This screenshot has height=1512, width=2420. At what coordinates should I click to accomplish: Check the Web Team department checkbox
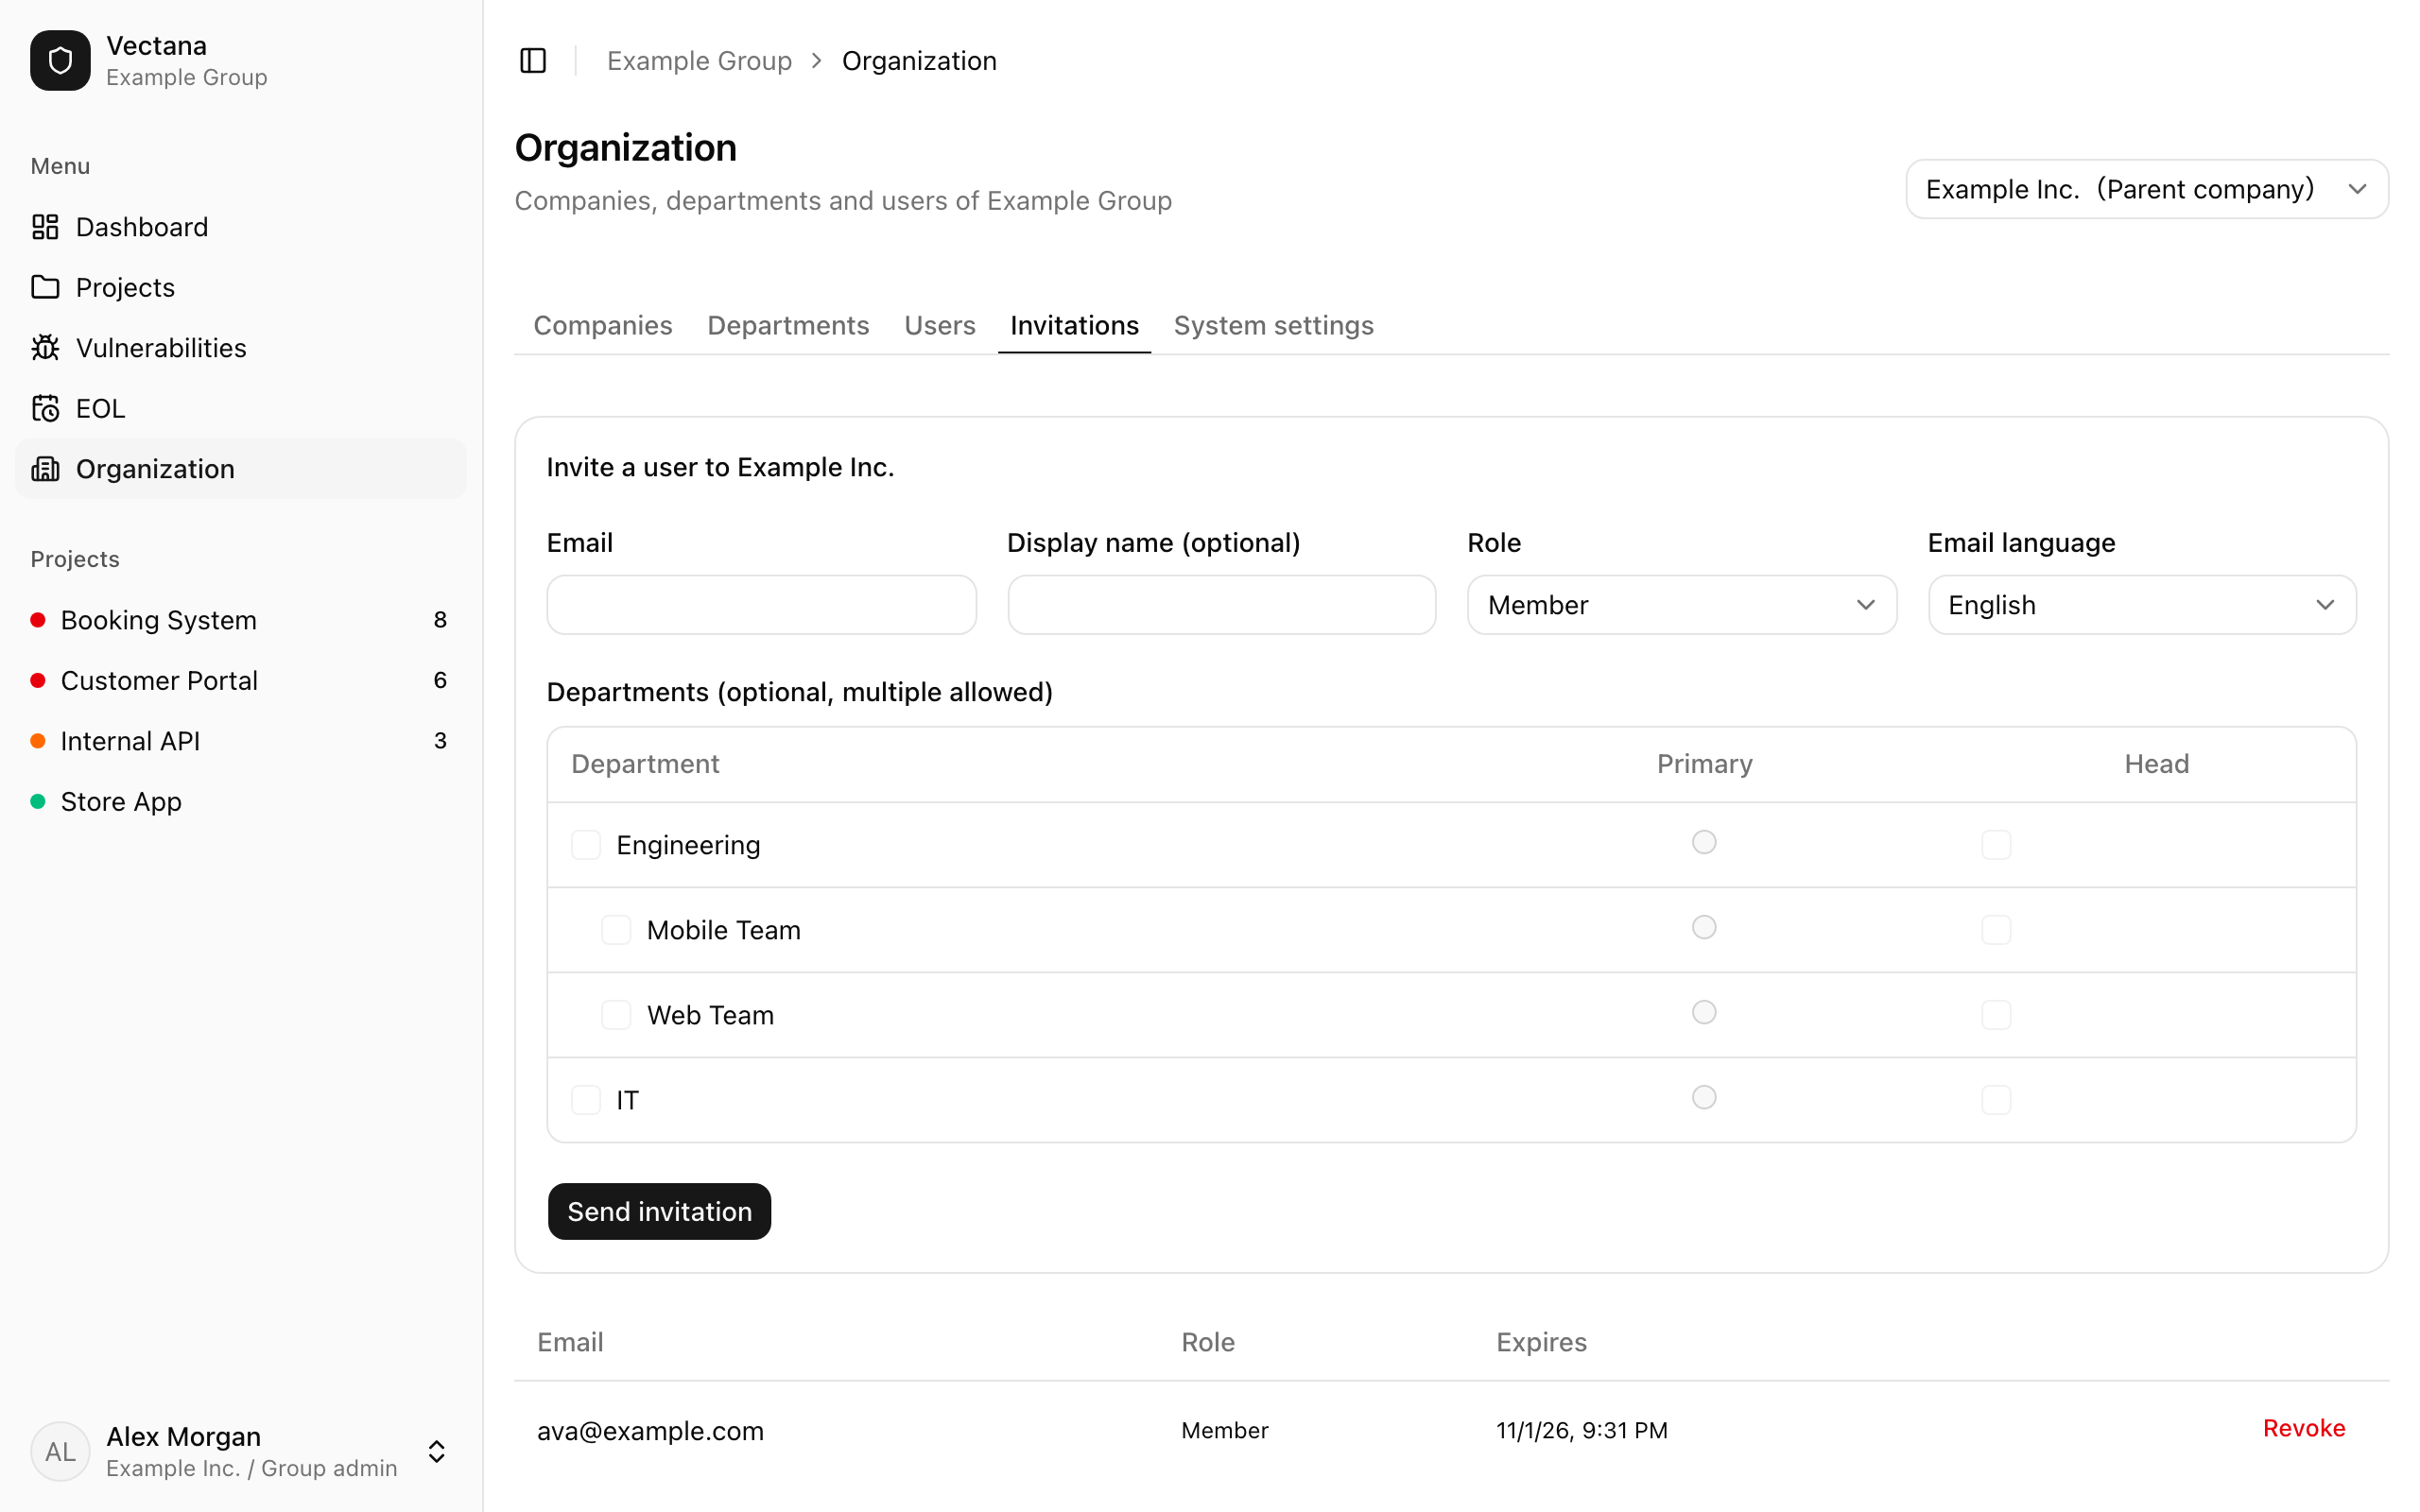click(616, 1015)
